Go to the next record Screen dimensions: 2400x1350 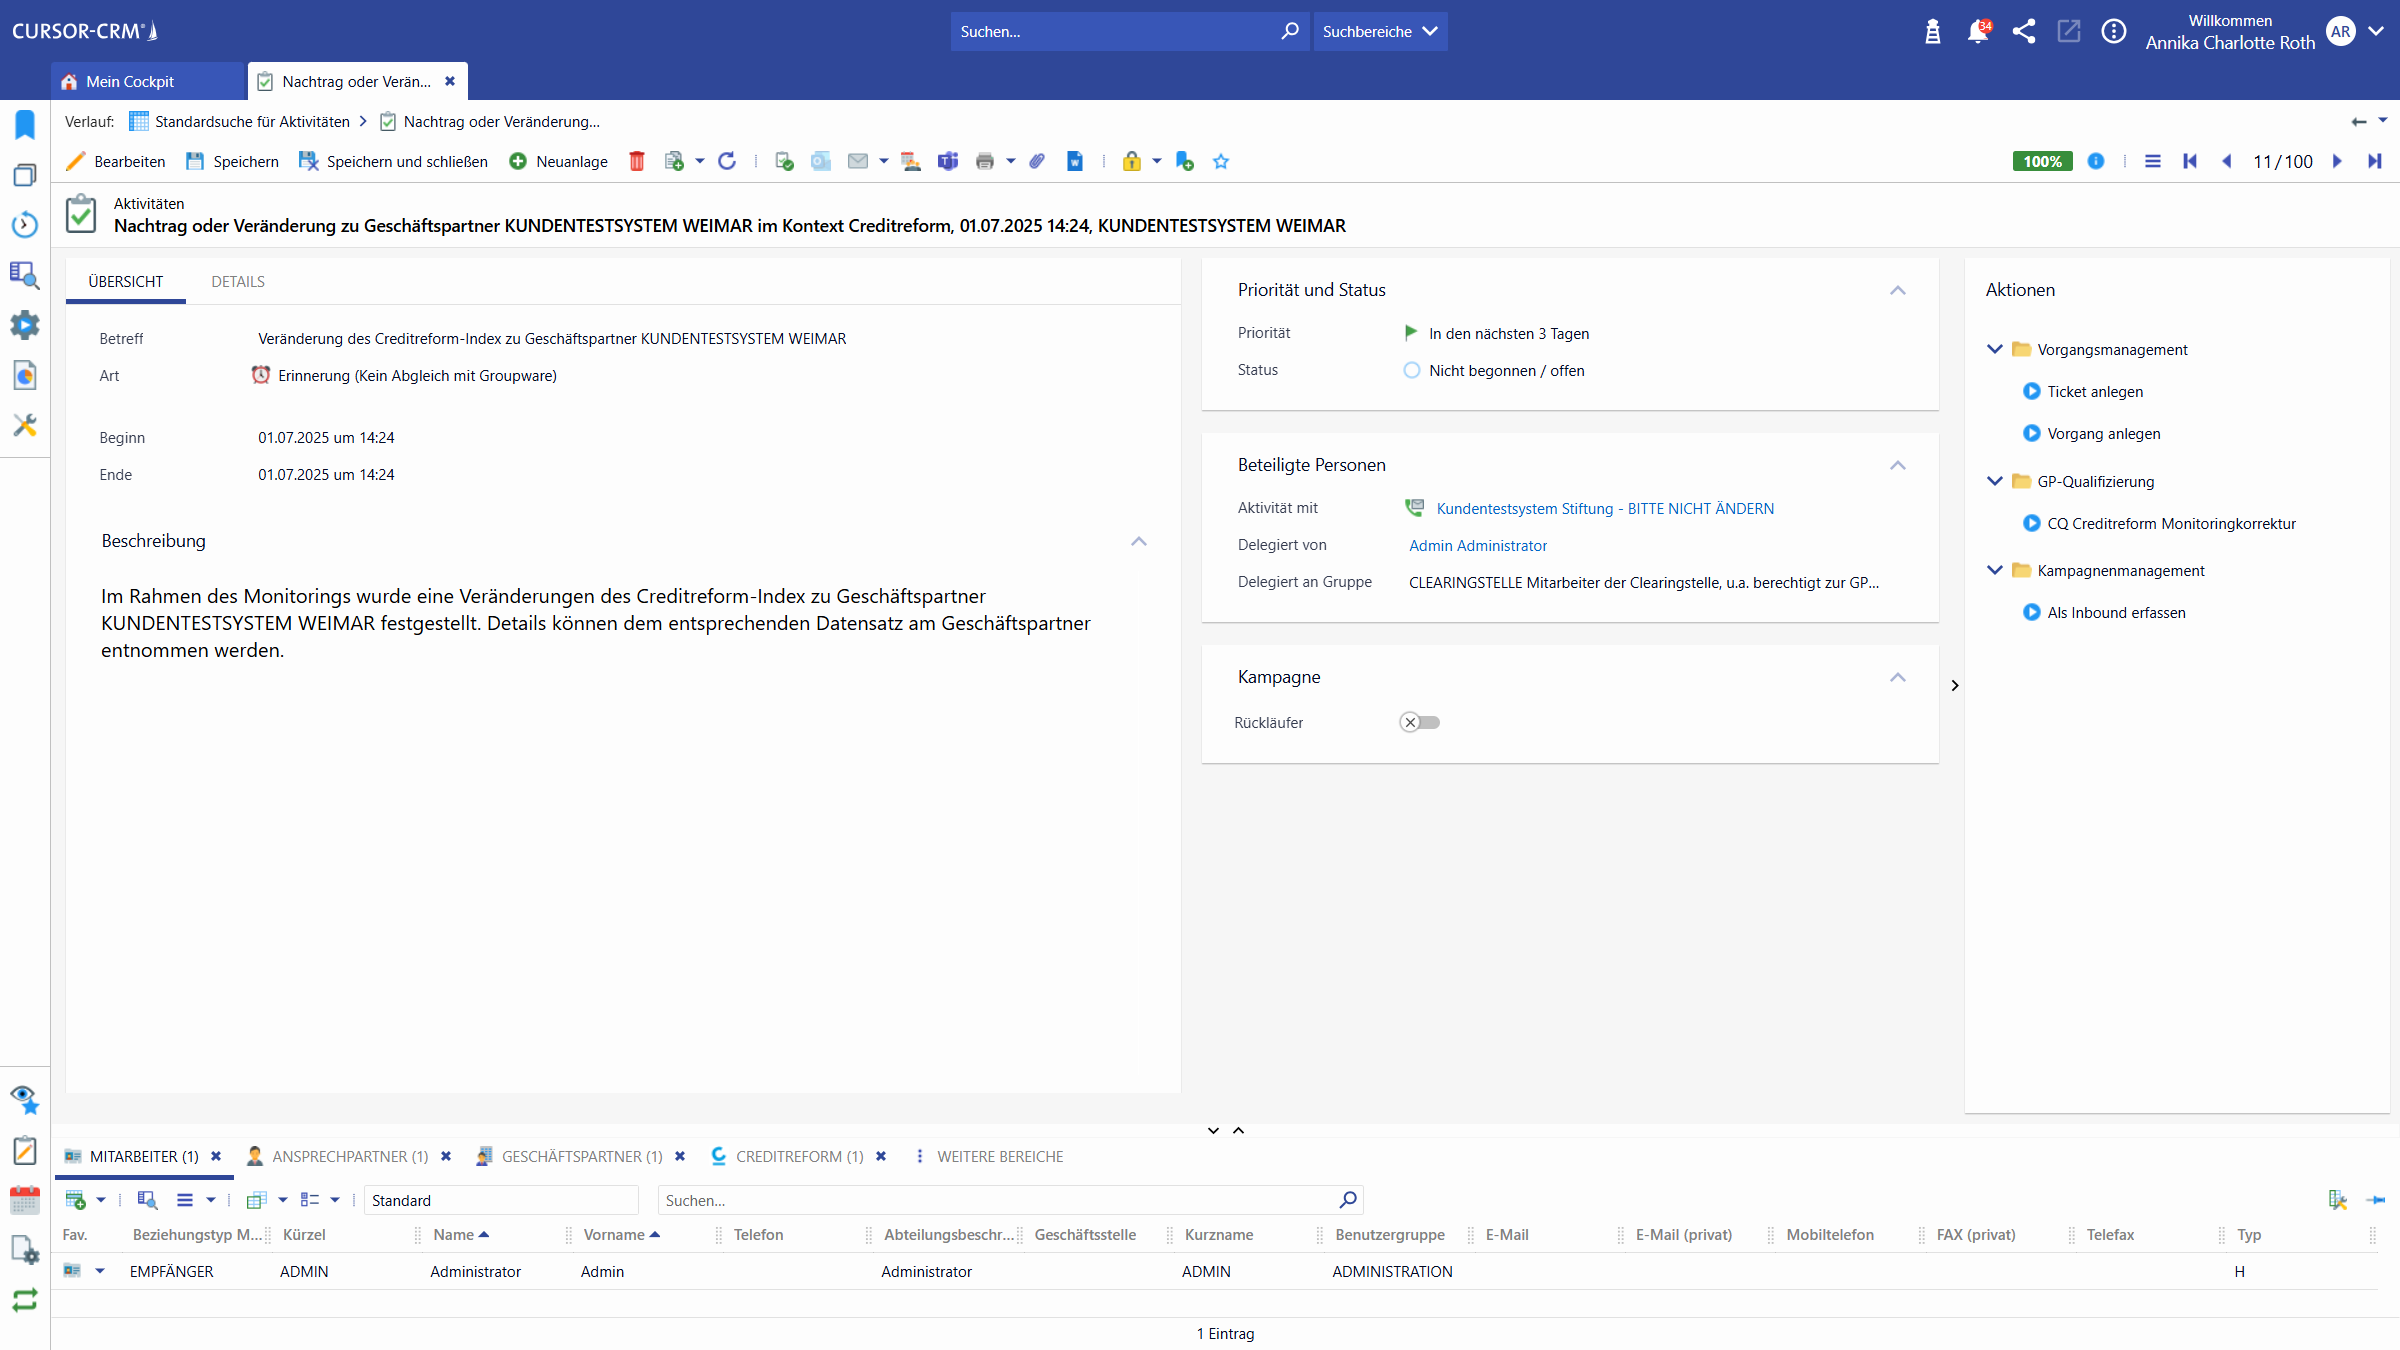tap(2338, 161)
